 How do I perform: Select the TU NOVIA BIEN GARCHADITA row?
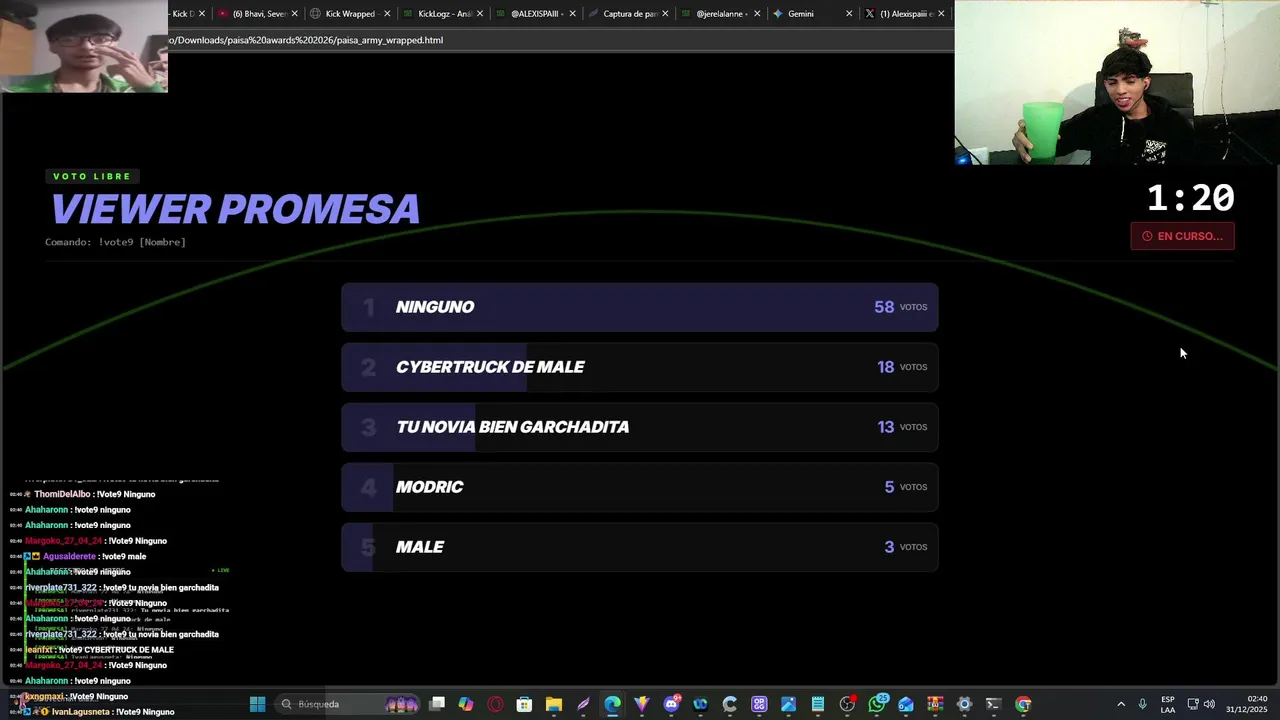[x=640, y=427]
